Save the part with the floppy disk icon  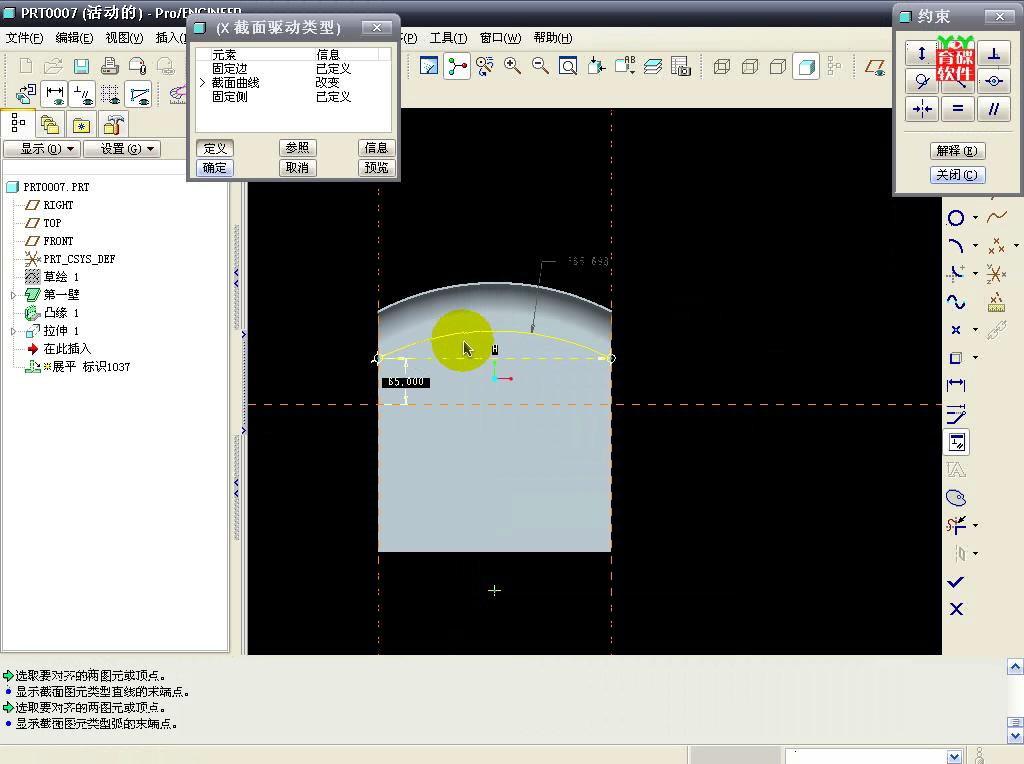coord(82,66)
